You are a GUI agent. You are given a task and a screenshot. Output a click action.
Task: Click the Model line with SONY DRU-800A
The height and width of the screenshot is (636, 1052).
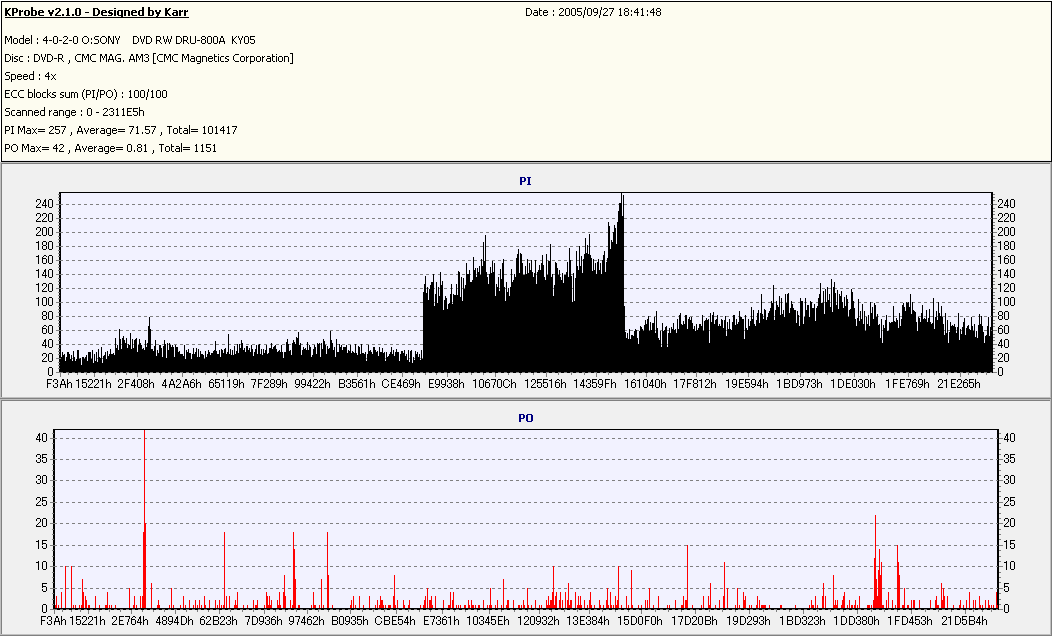click(x=129, y=40)
